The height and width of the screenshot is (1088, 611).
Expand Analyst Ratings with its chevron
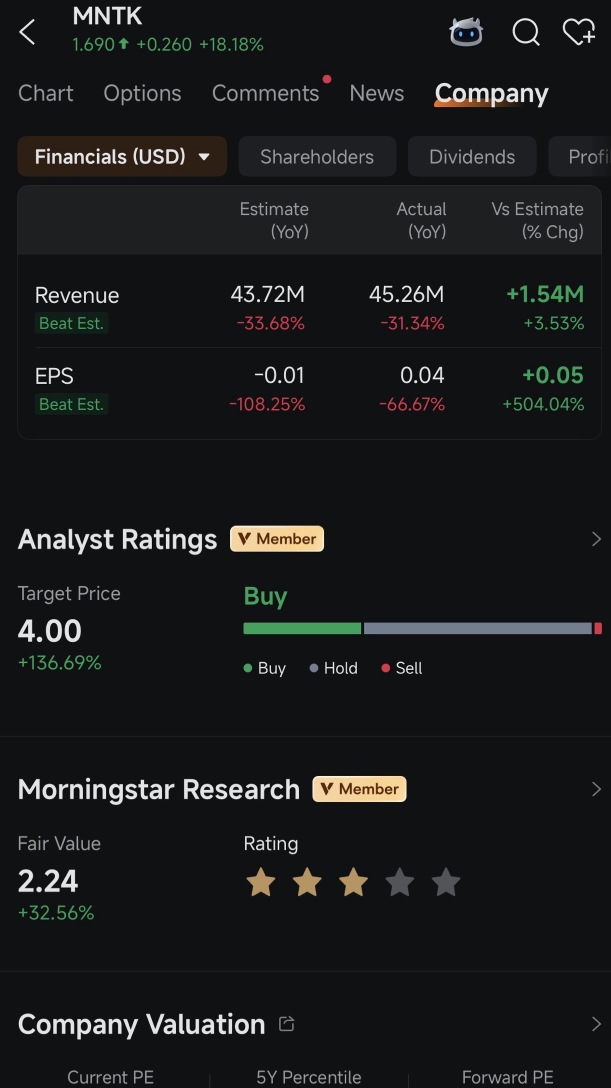(x=596, y=539)
